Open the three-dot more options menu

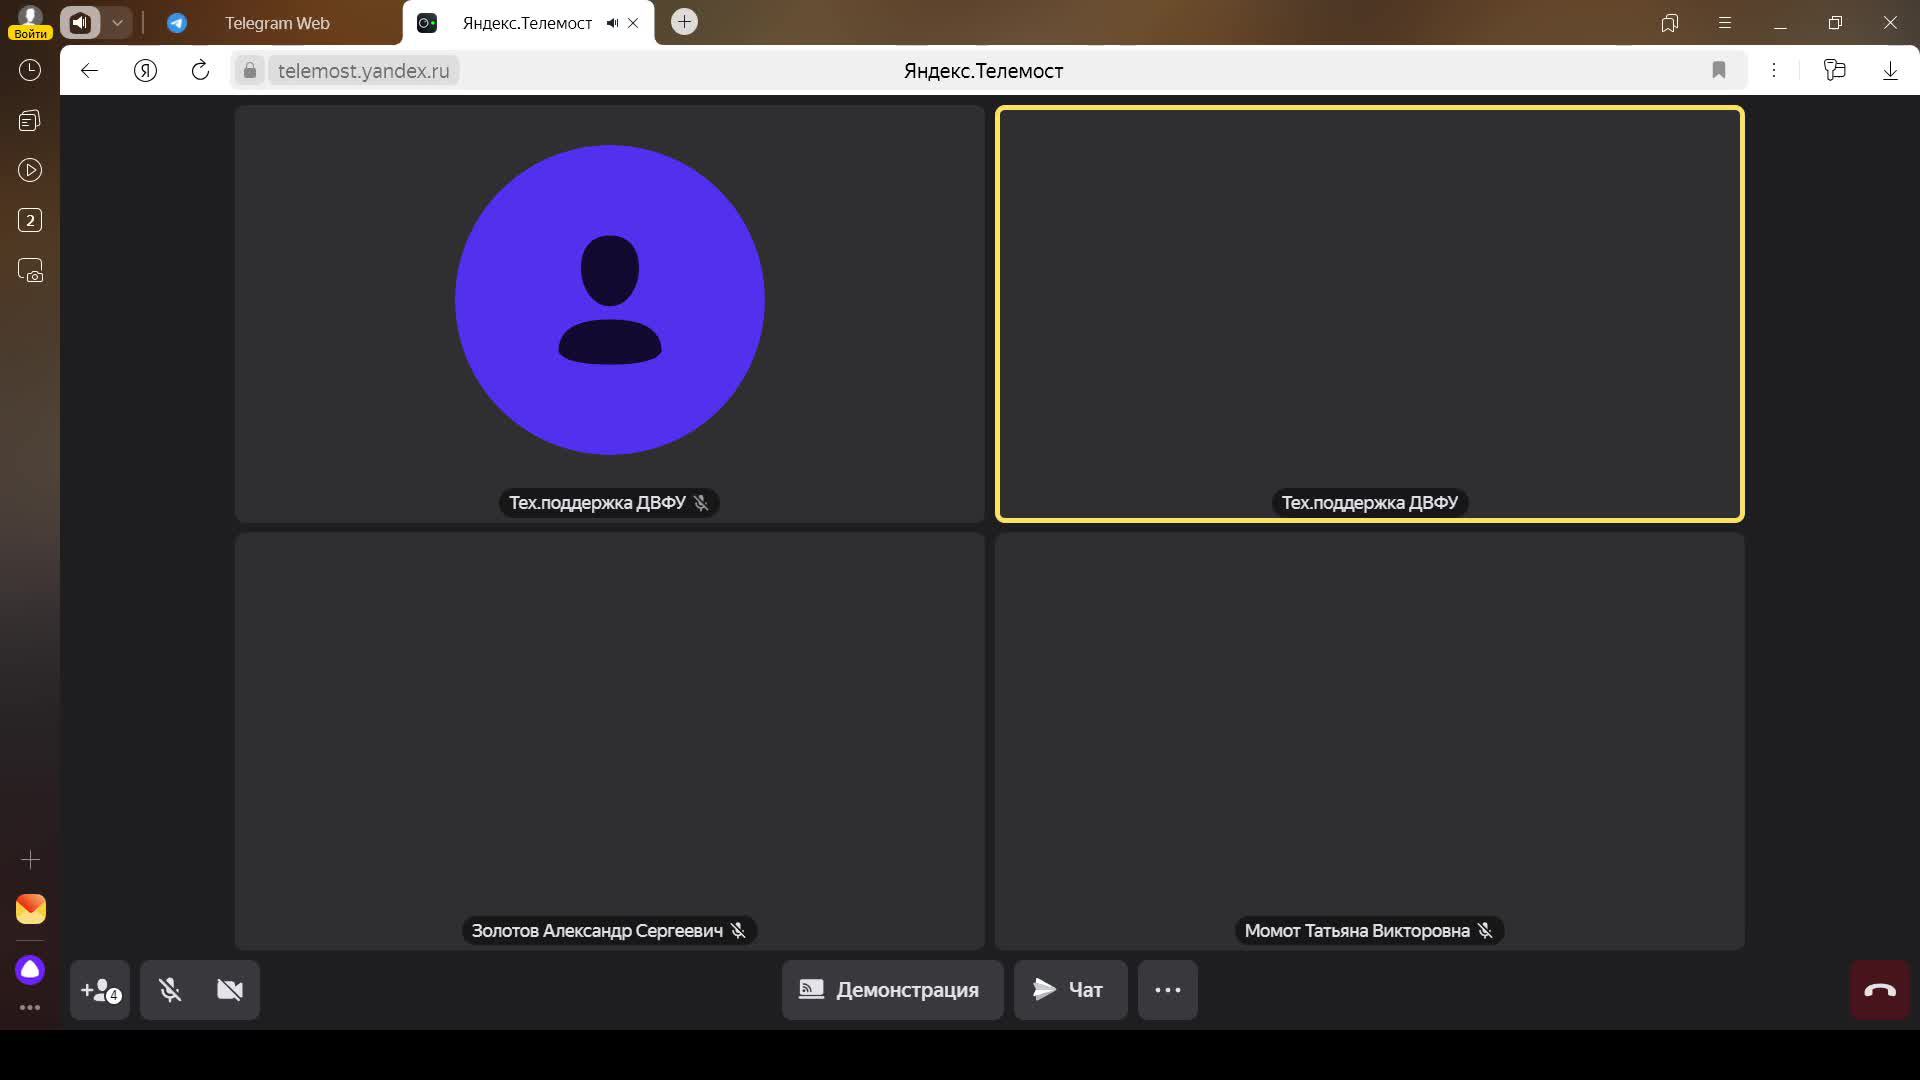pos(1167,990)
